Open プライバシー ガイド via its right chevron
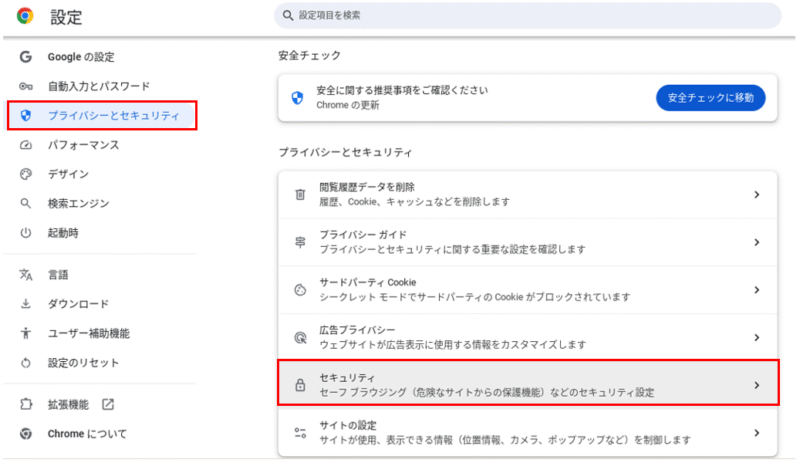 point(757,242)
